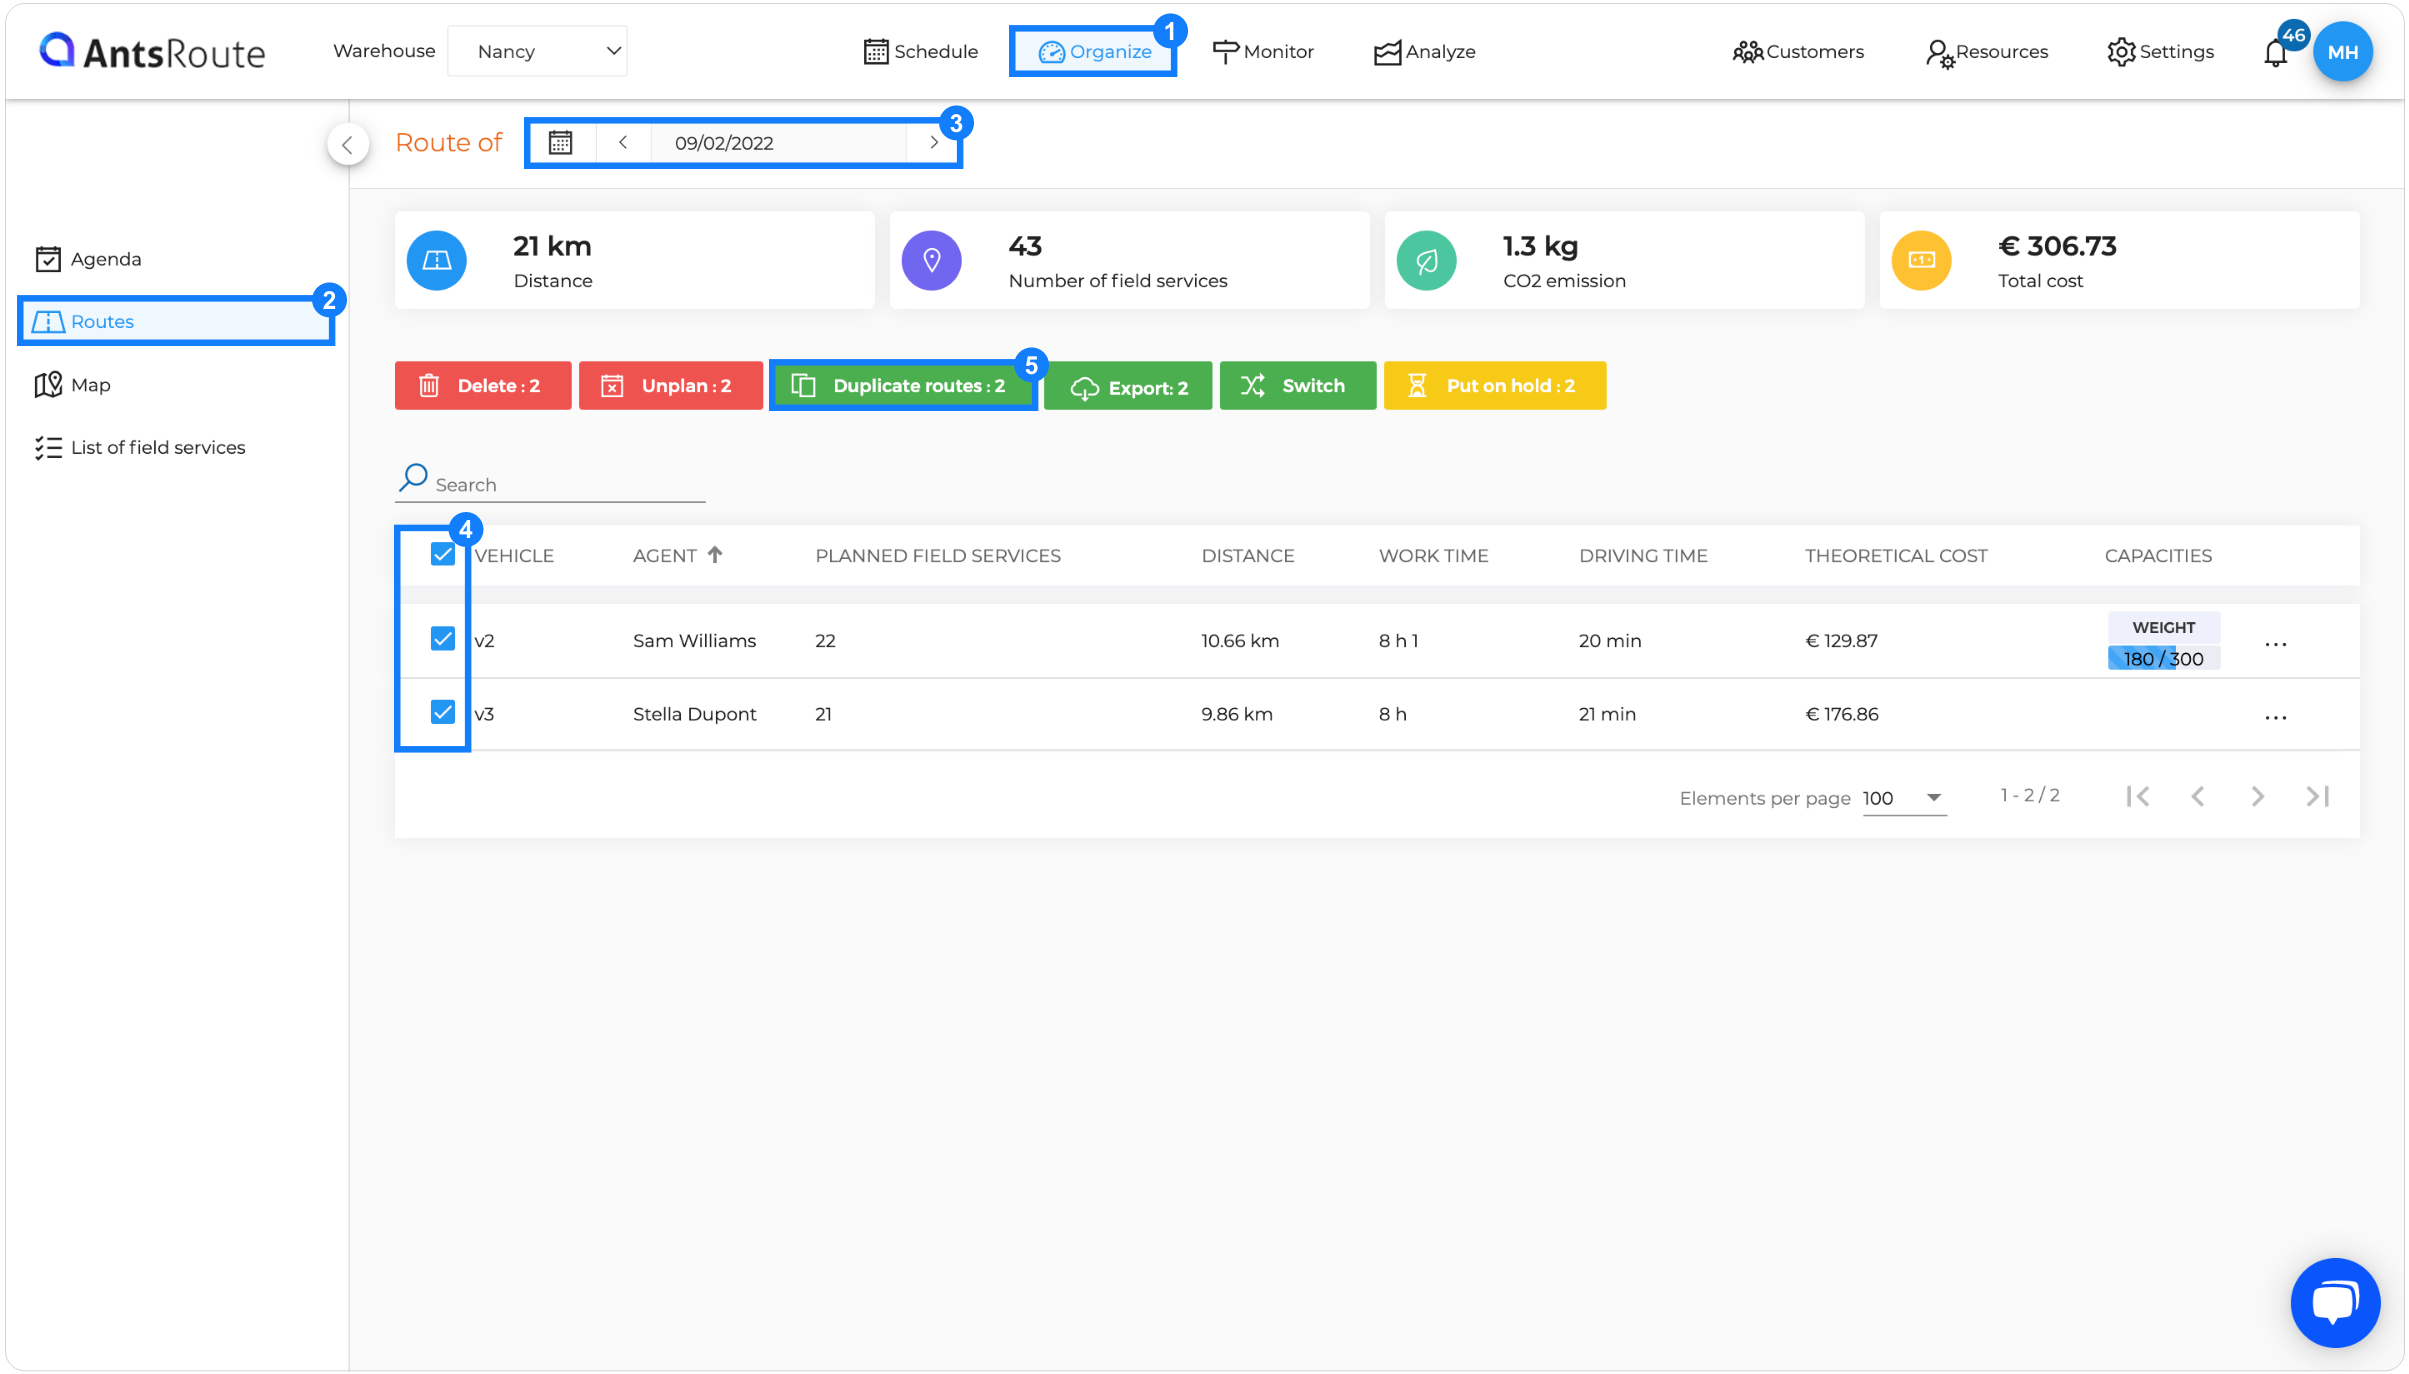Open the Schedule tab
This screenshot has height=1374, width=2409.
[x=921, y=52]
